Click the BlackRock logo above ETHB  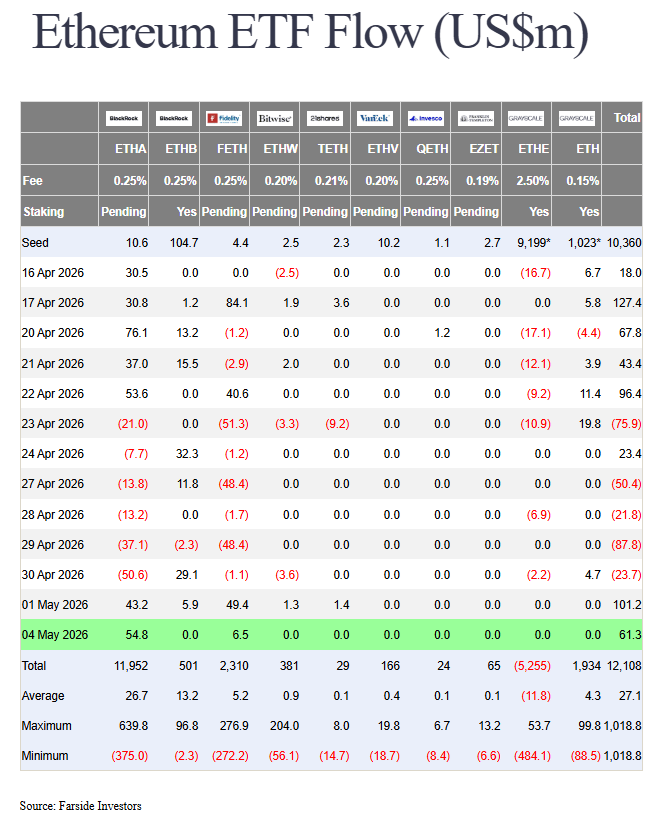click(x=174, y=118)
